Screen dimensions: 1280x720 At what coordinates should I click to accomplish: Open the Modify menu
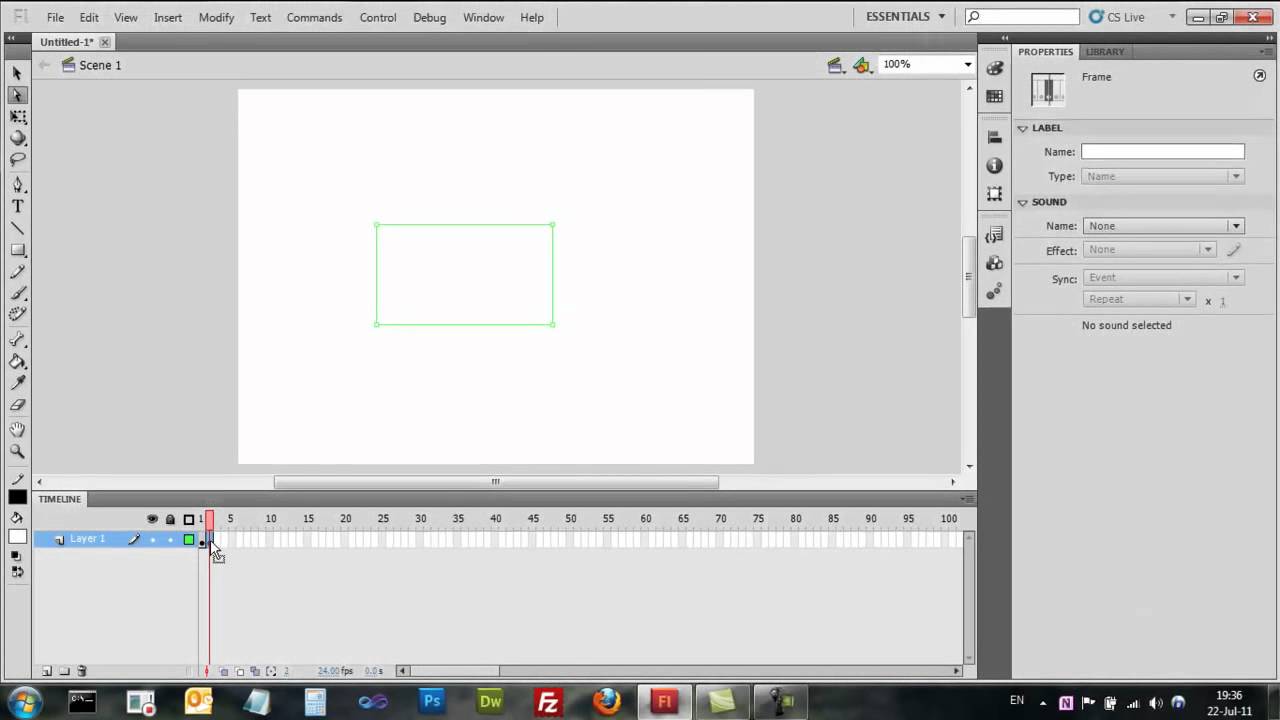tap(216, 17)
